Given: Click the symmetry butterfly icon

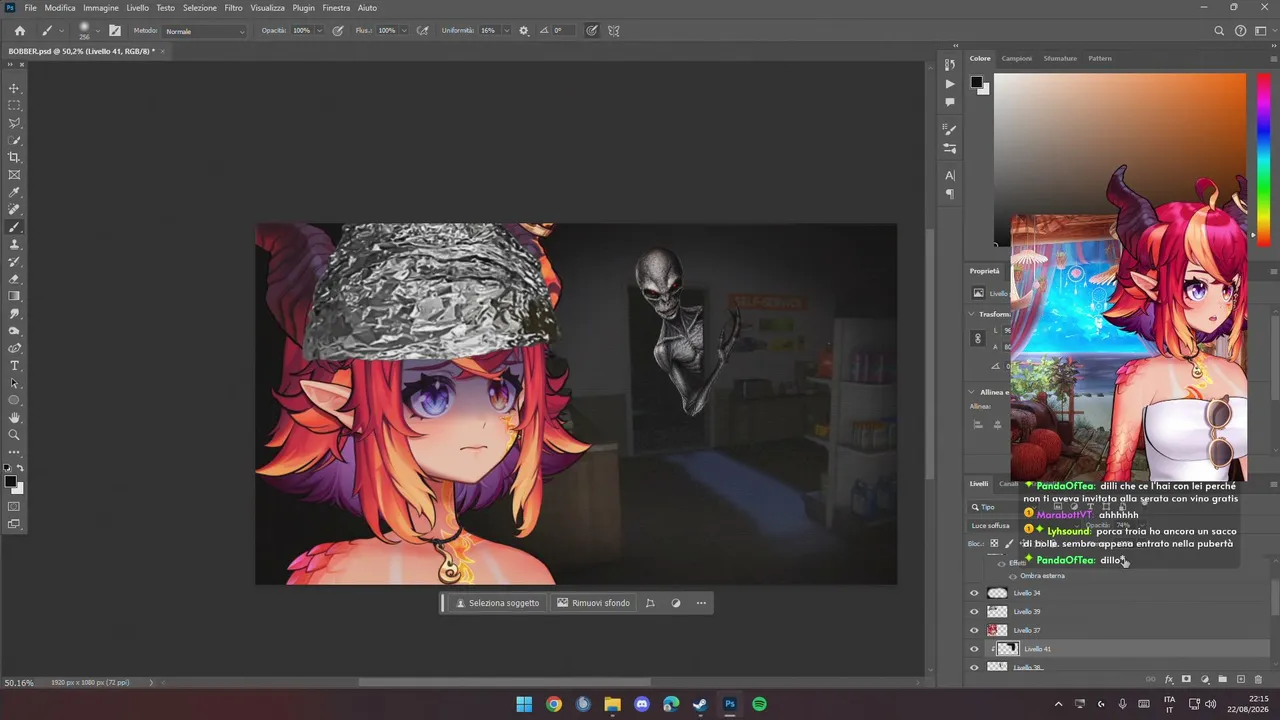Looking at the screenshot, I should 613,31.
